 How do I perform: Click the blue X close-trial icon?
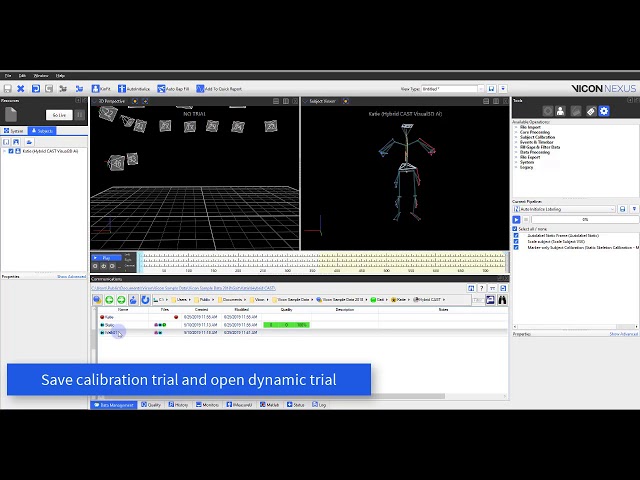tap(21, 89)
